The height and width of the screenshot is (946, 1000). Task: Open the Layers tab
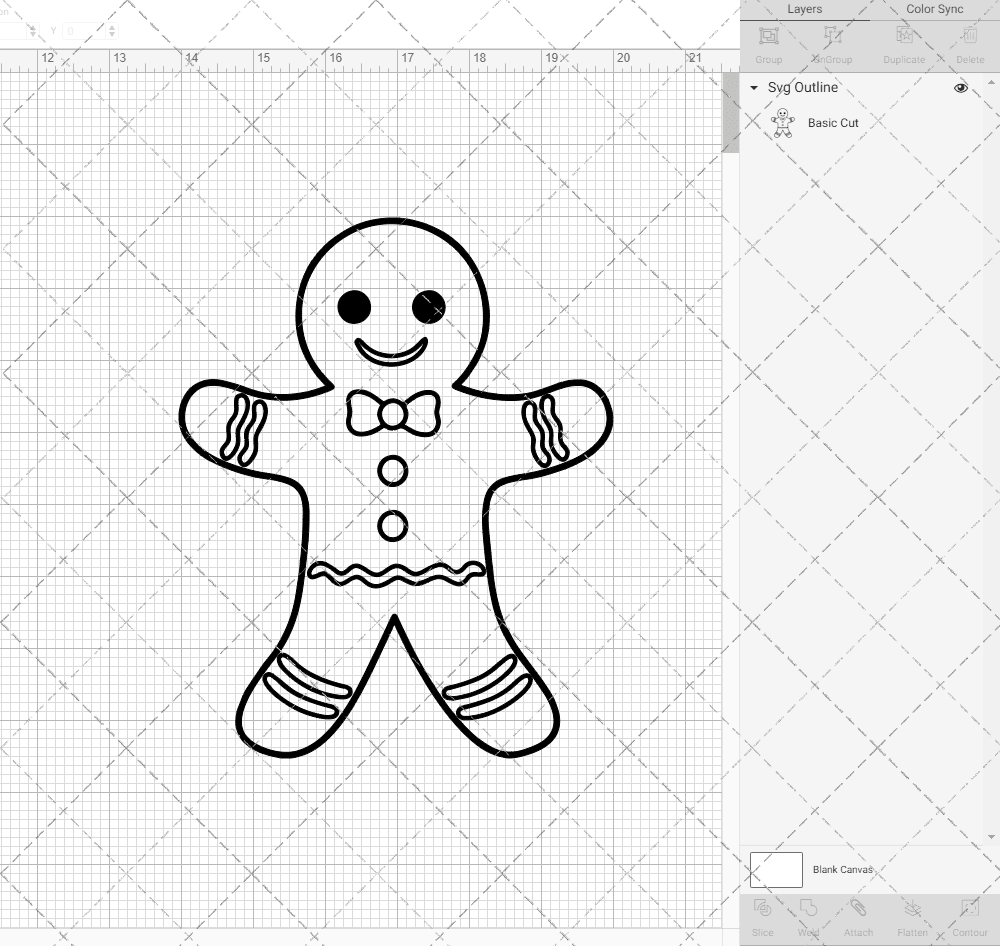(x=804, y=9)
